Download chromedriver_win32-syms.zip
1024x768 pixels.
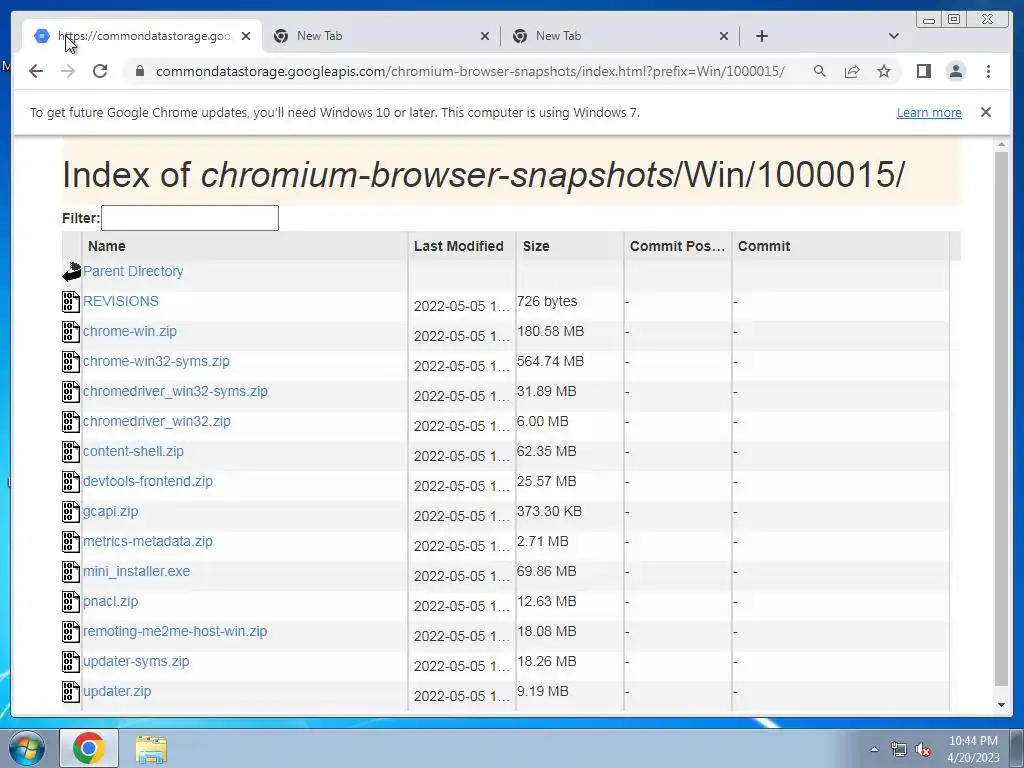click(x=175, y=391)
